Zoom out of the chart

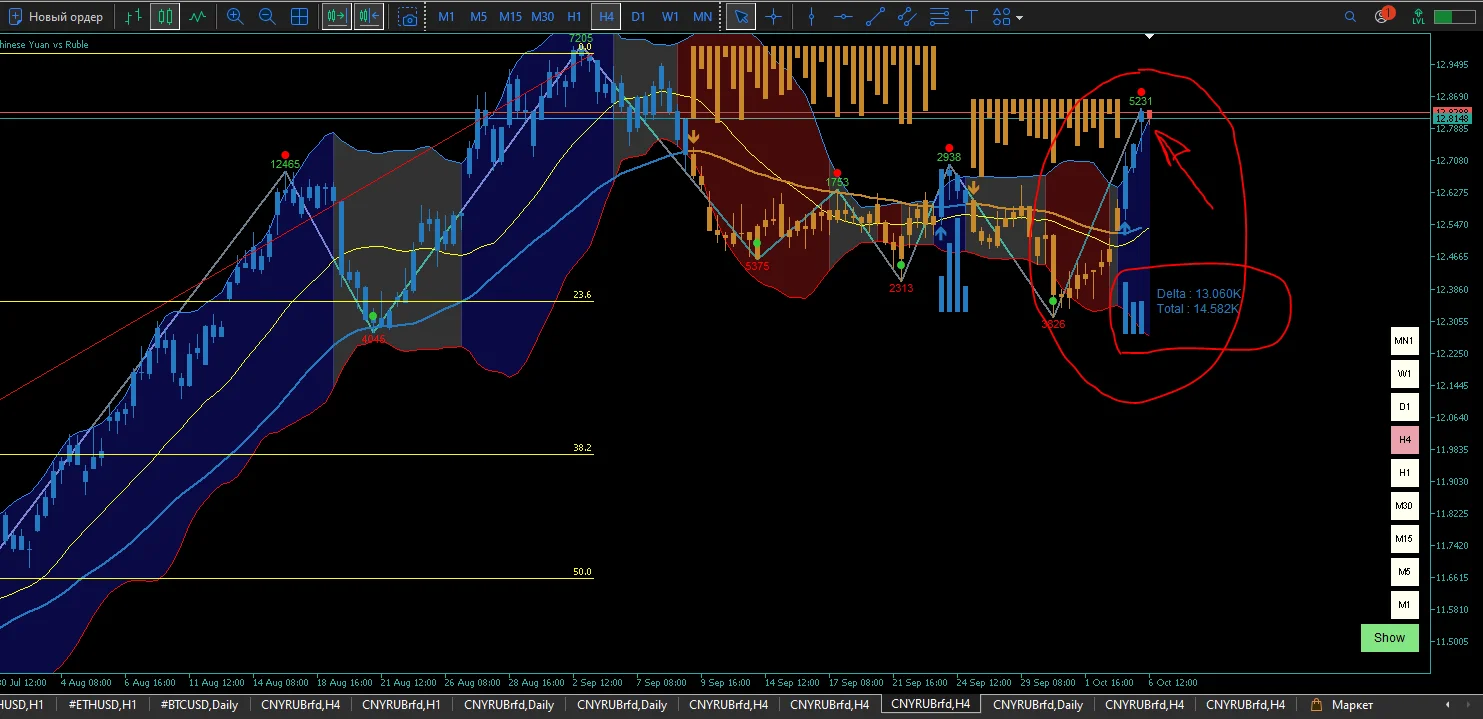[267, 17]
